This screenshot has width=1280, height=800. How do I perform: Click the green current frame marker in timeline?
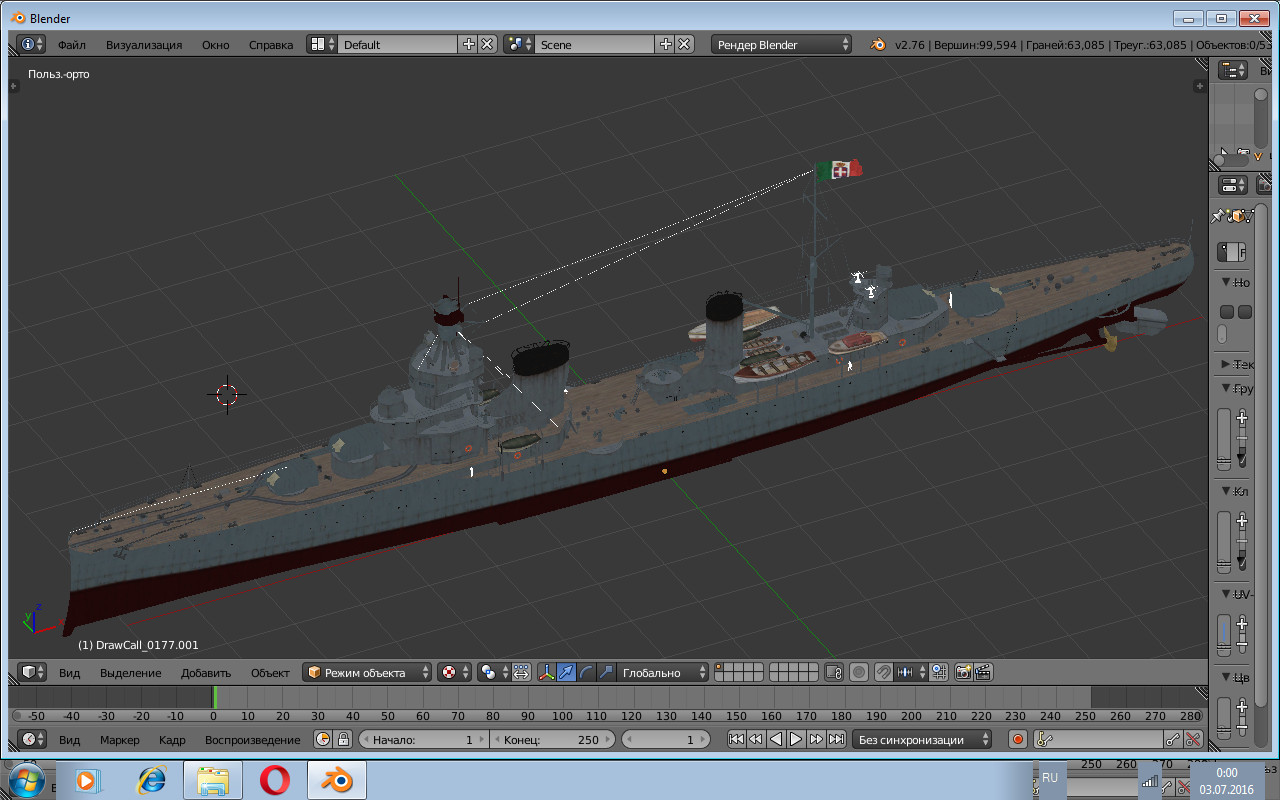point(214,698)
